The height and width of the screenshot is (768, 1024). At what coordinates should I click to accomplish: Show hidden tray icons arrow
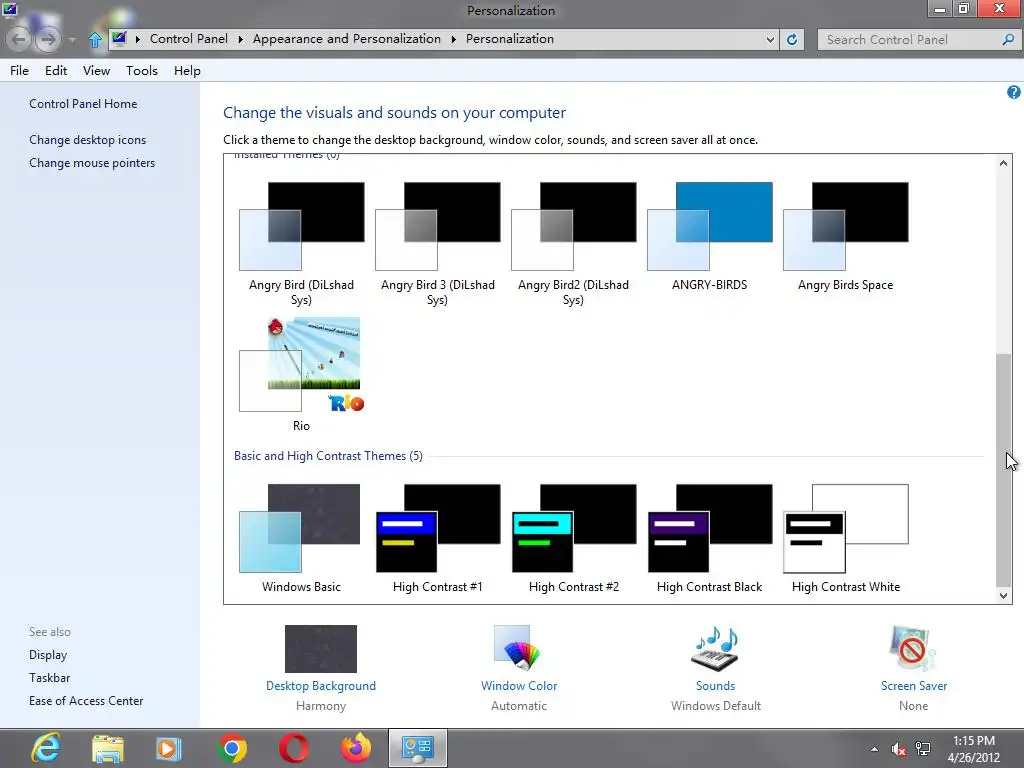click(x=874, y=749)
